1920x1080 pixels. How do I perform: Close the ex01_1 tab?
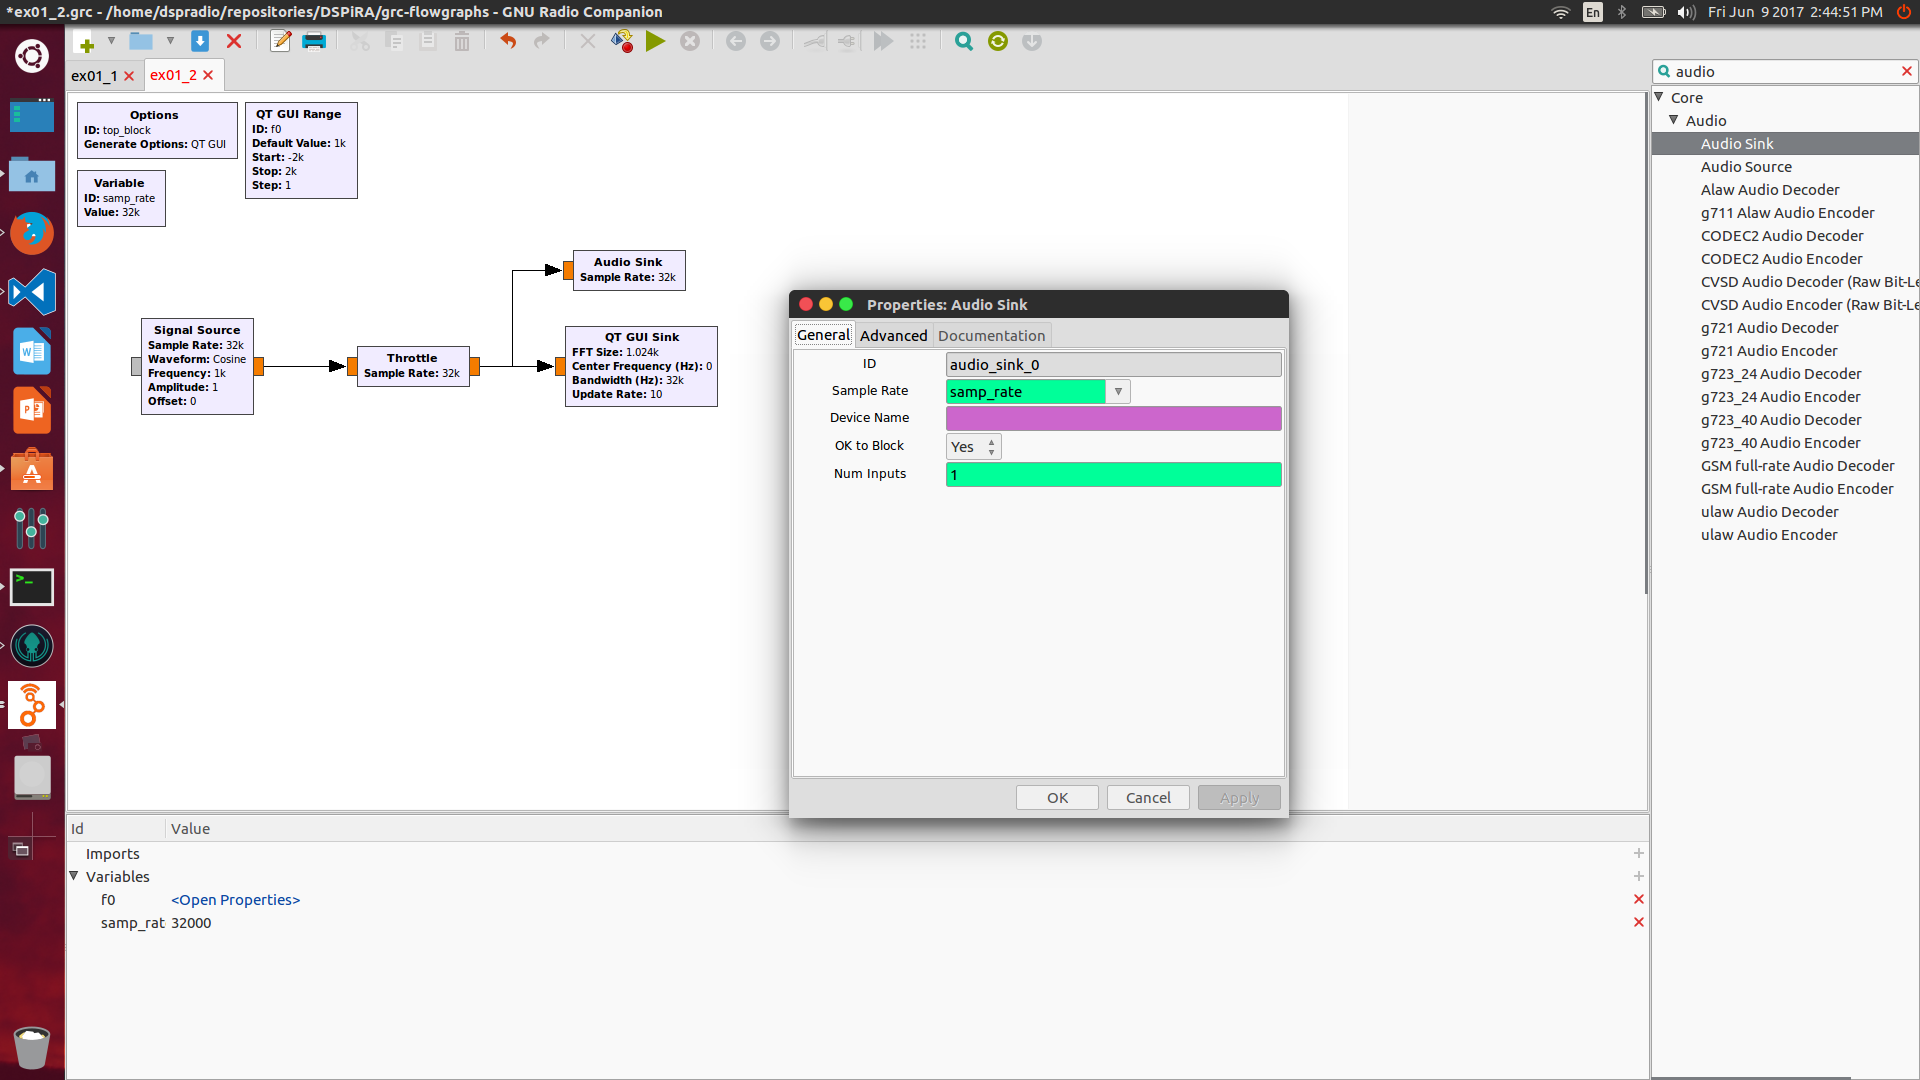coord(129,76)
